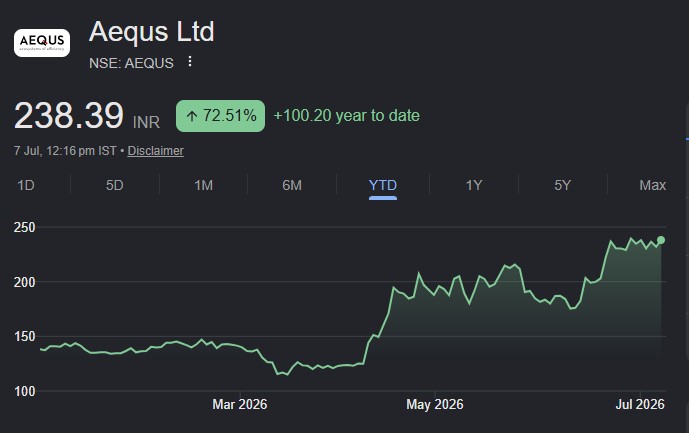This screenshot has height=433, width=689.
Task: Select the 1D time range tab
Action: point(26,185)
